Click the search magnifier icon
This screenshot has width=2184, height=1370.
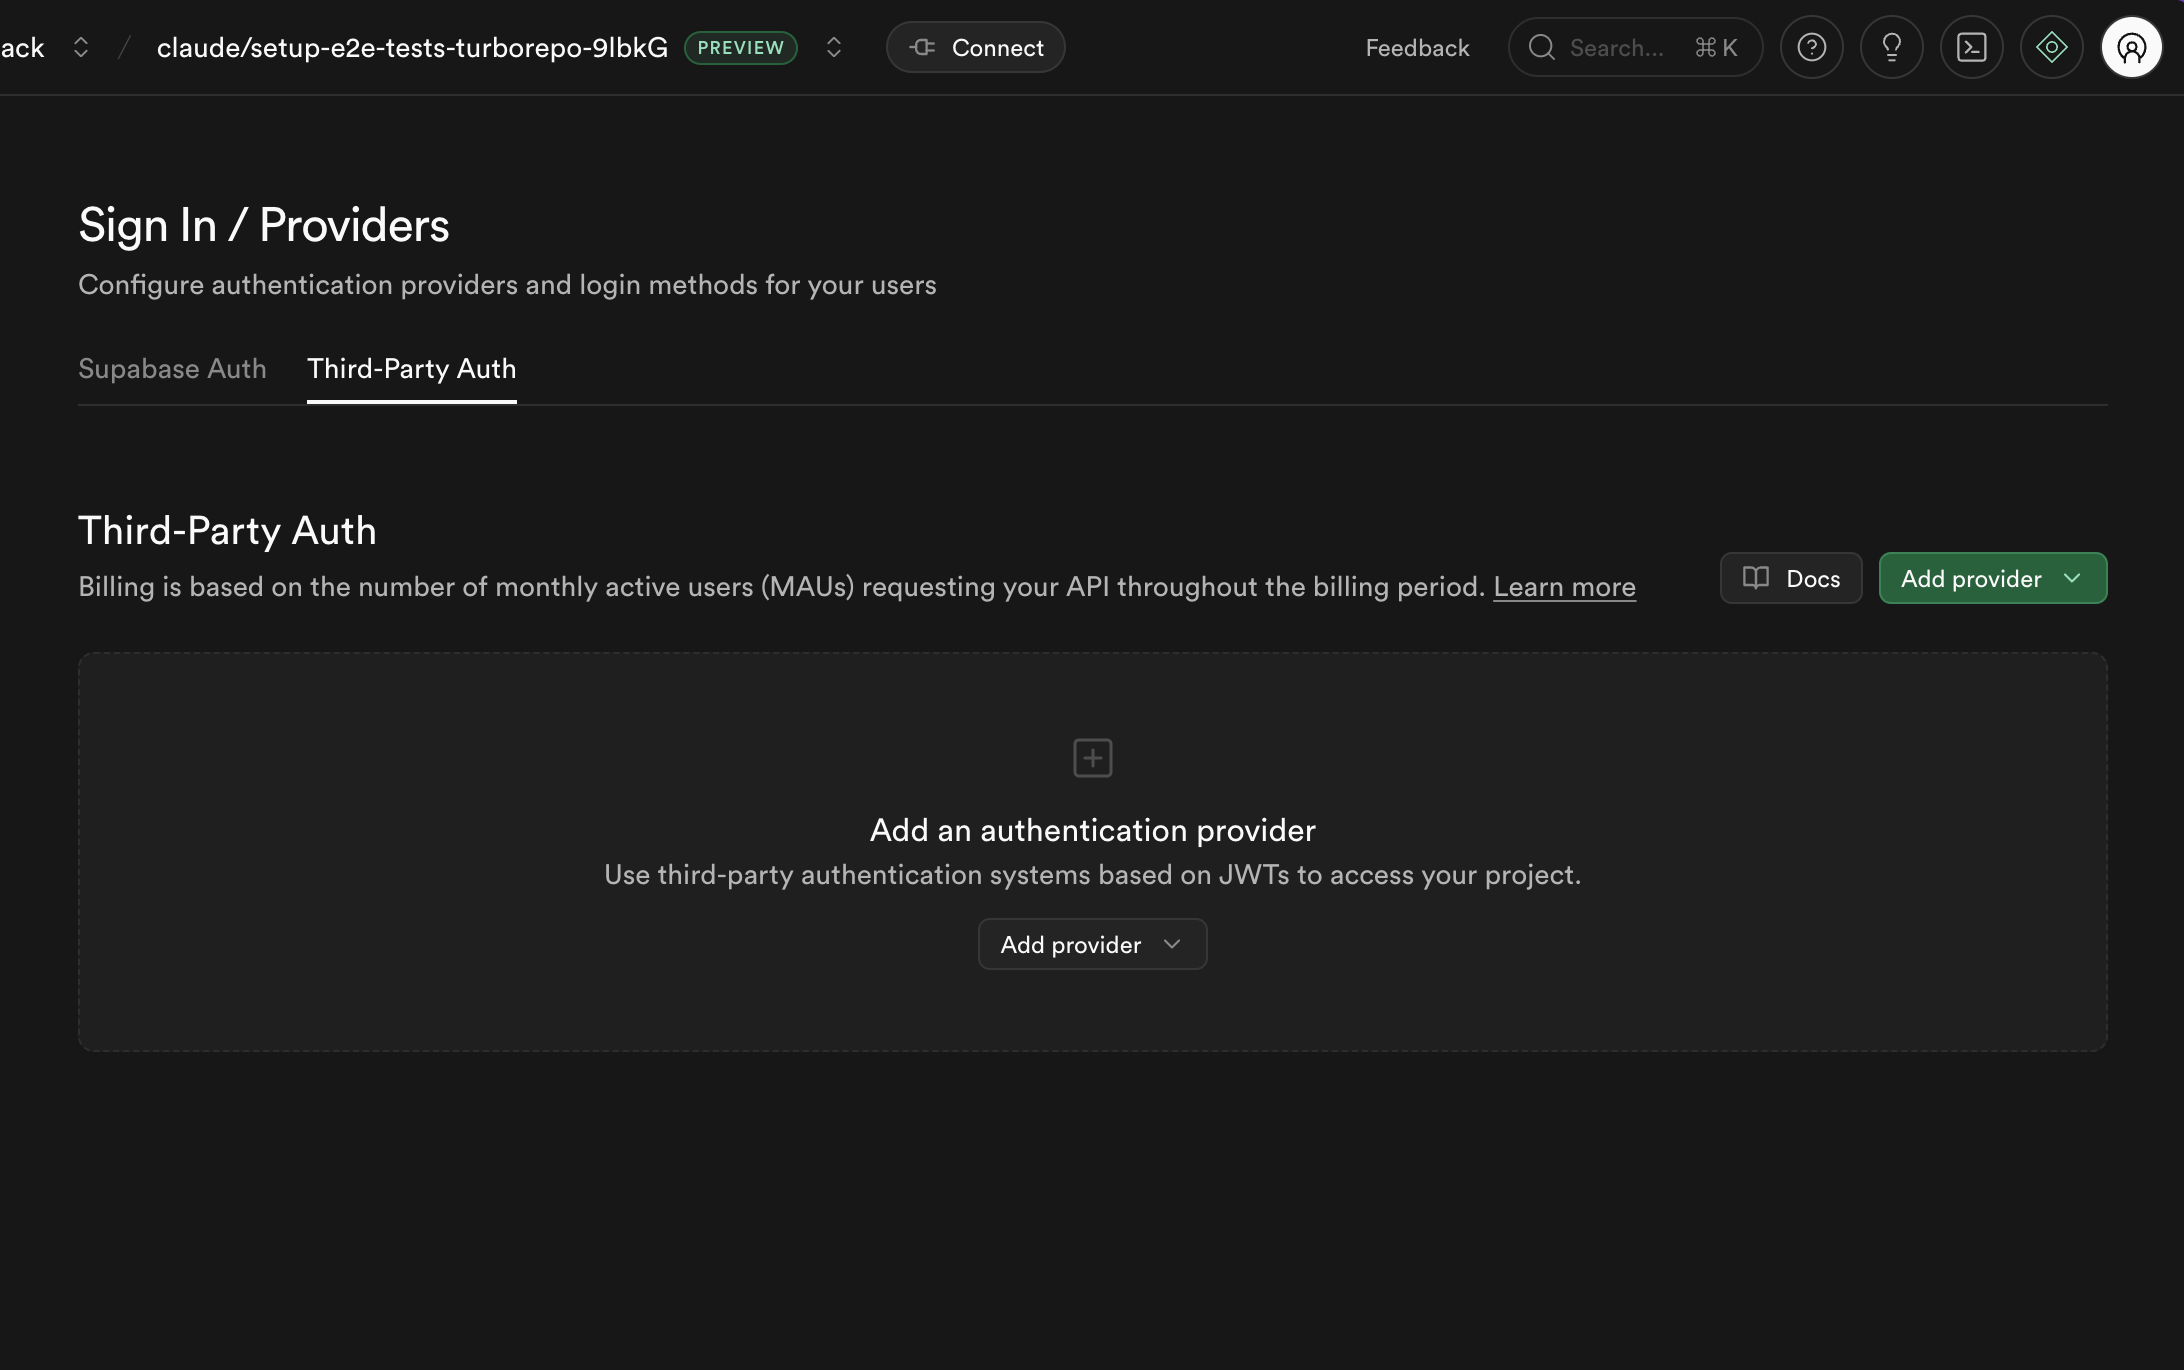pos(1542,47)
